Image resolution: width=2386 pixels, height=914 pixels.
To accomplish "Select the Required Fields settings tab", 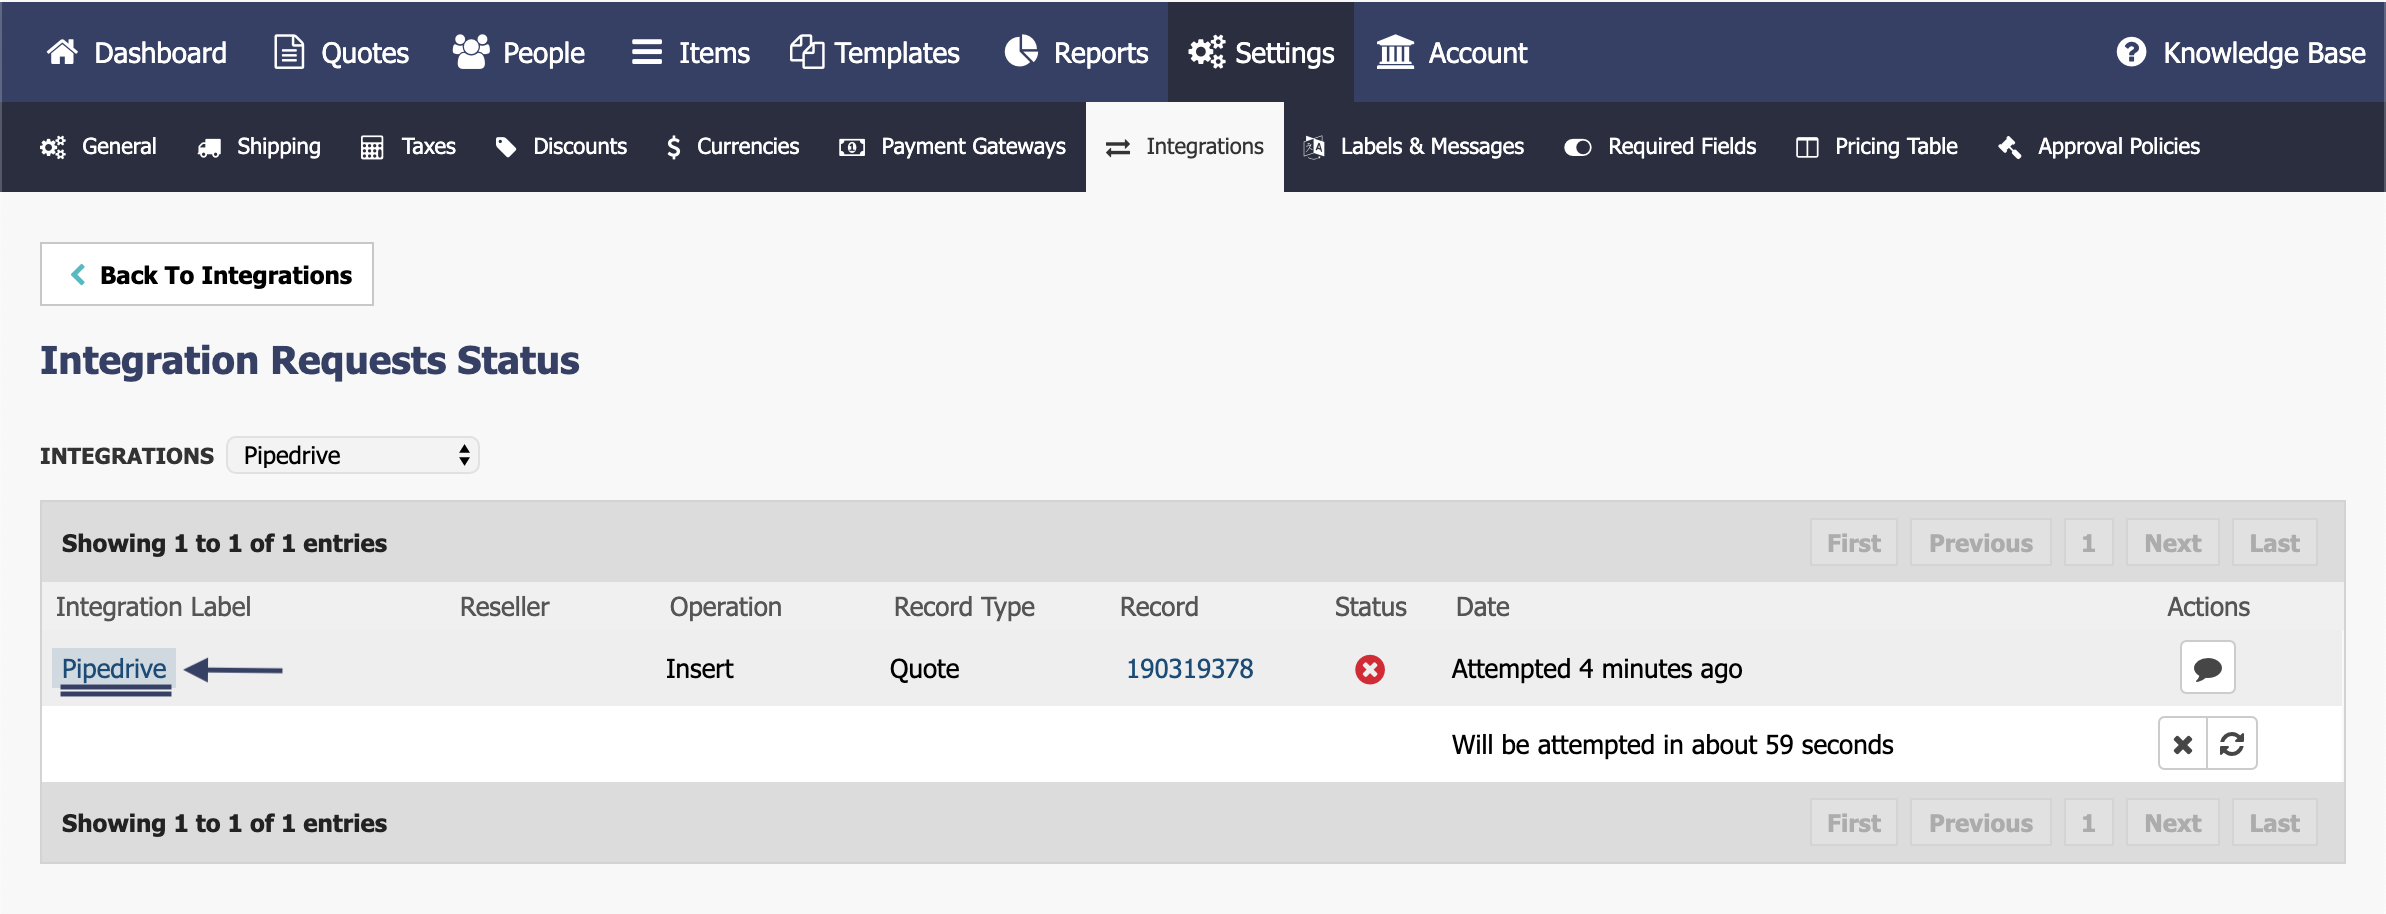I will tap(1660, 147).
